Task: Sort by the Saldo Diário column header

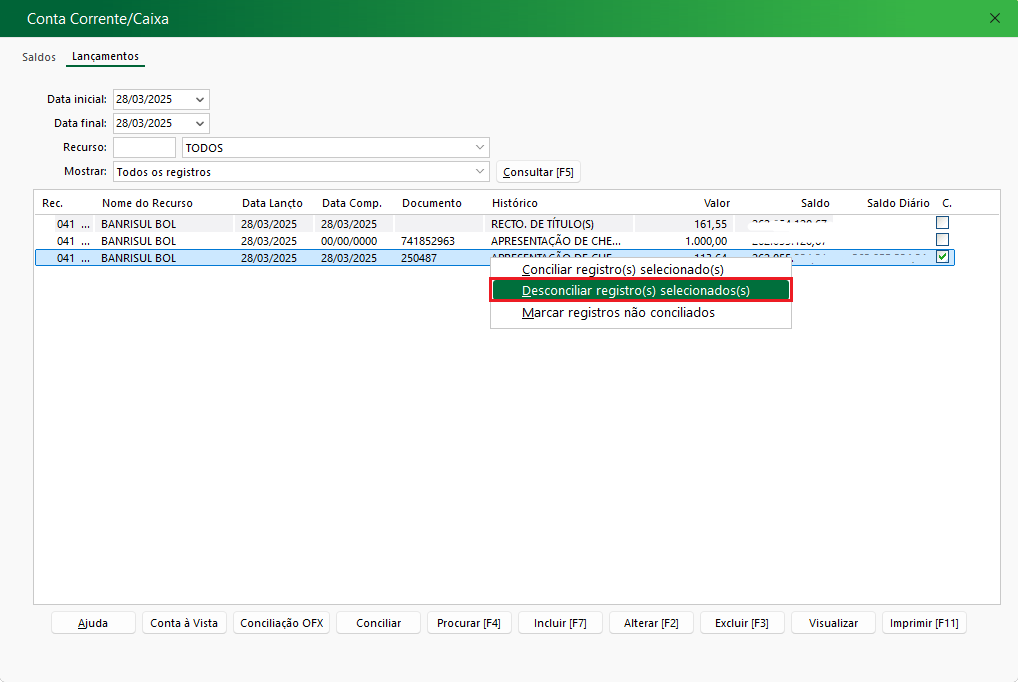Action: tap(898, 203)
